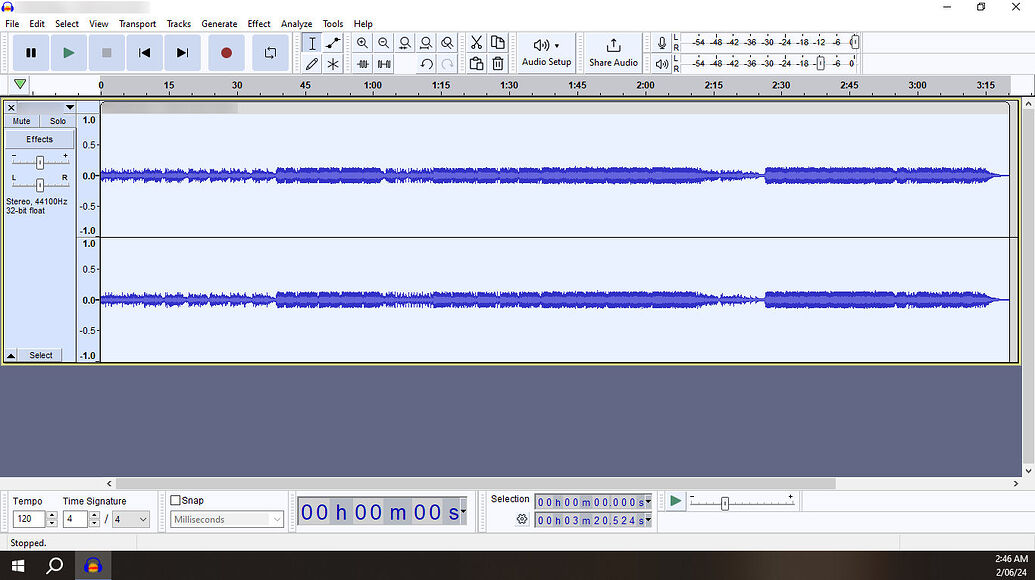Click the Share Audio button
The height and width of the screenshot is (580, 1035).
pos(612,52)
